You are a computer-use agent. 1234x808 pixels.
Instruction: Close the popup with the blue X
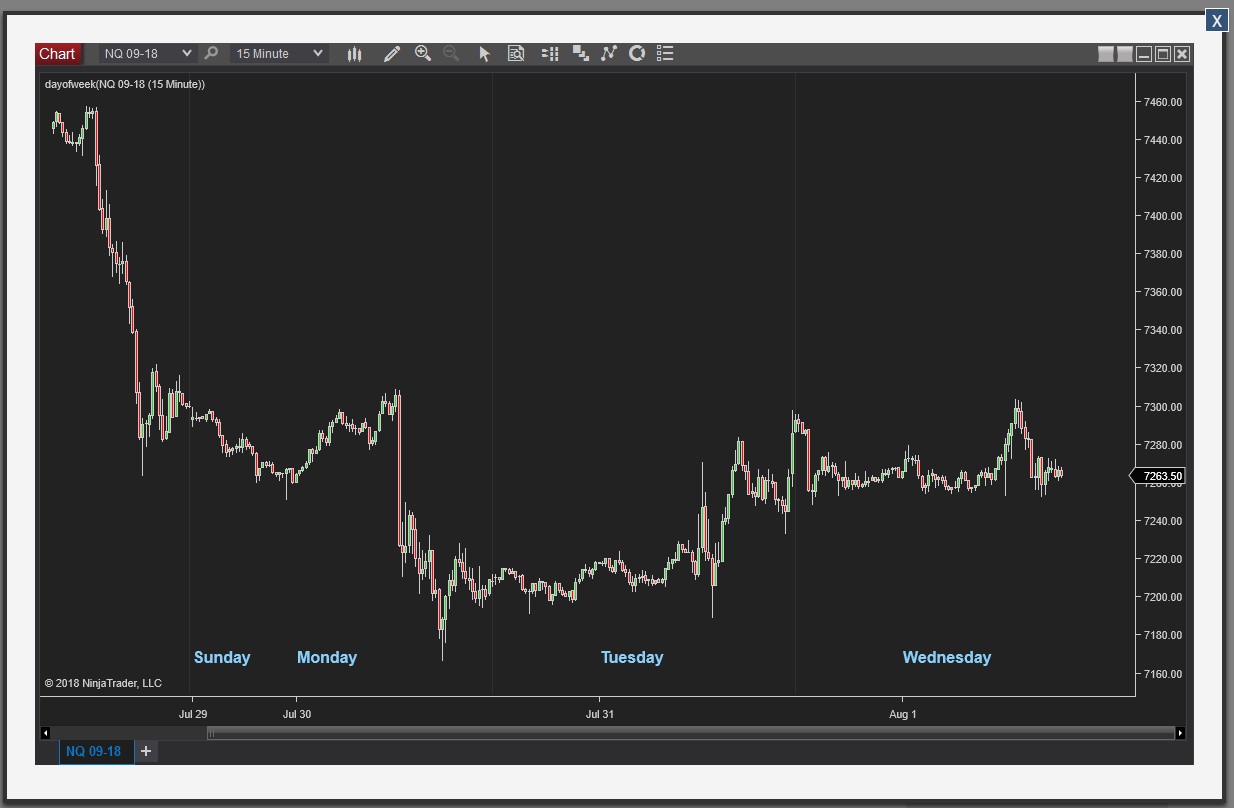coord(1216,20)
